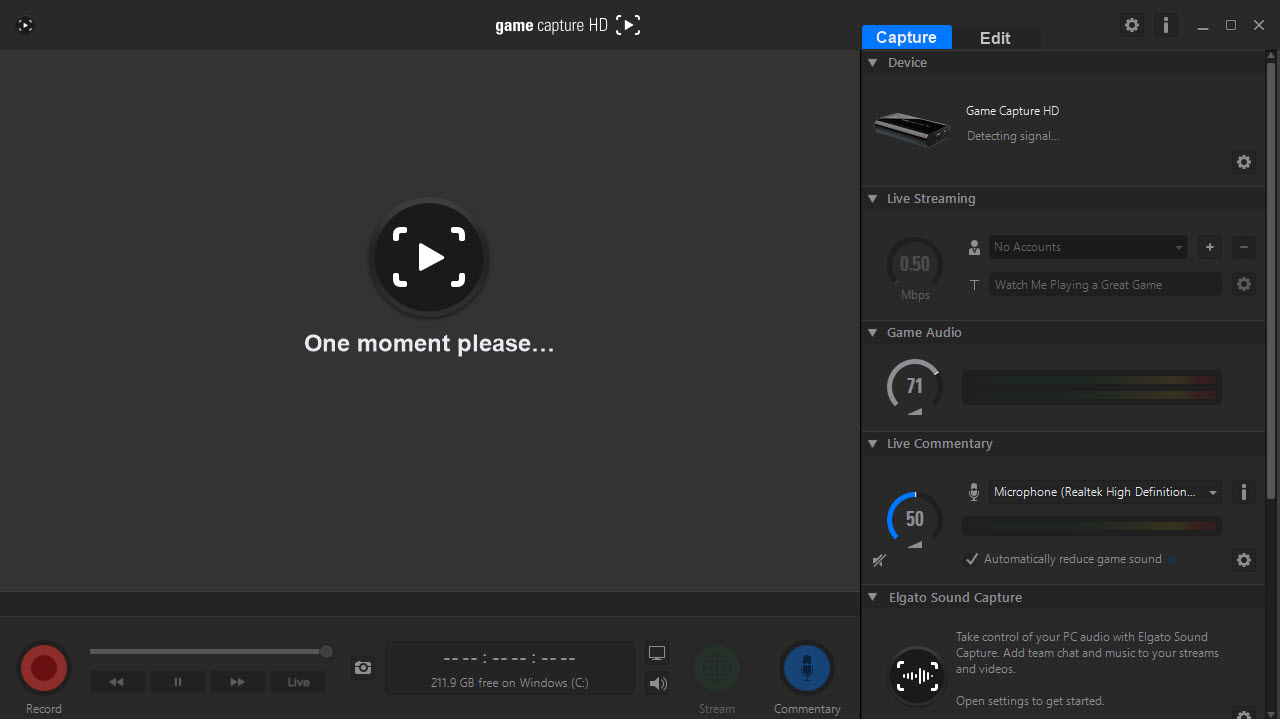Click the playback timeline slider handle
The image size is (1280, 719).
click(326, 651)
